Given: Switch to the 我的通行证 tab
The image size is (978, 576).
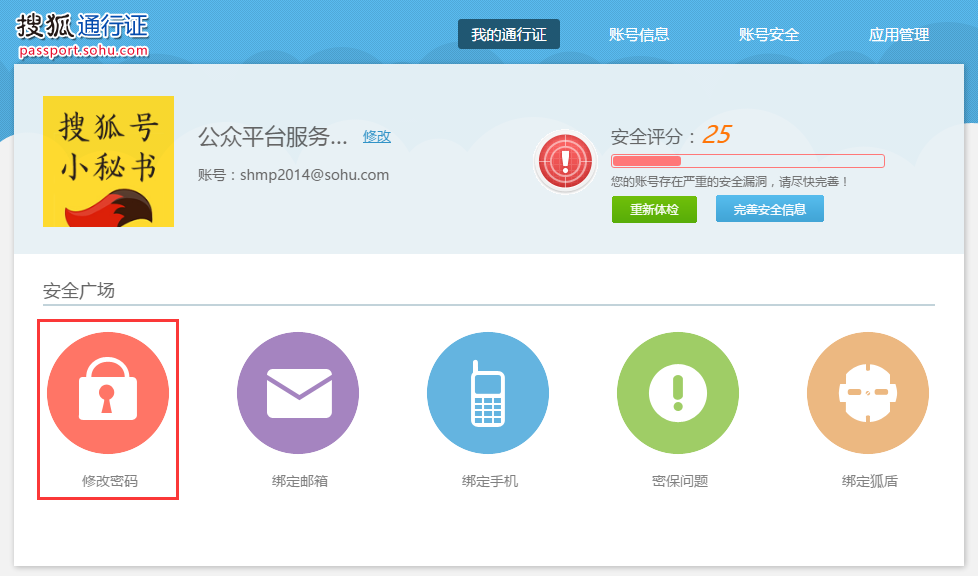Looking at the screenshot, I should click(x=509, y=34).
